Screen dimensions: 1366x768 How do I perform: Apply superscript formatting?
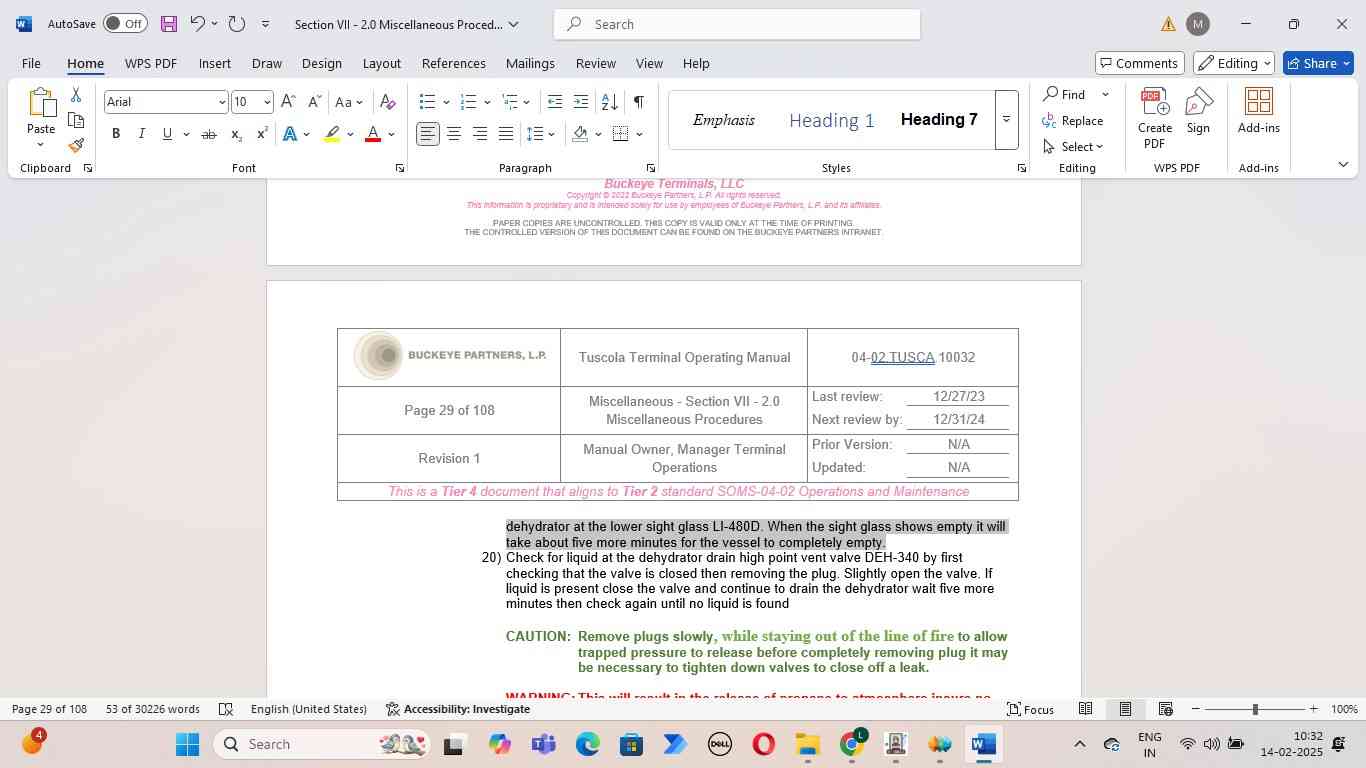(262, 134)
